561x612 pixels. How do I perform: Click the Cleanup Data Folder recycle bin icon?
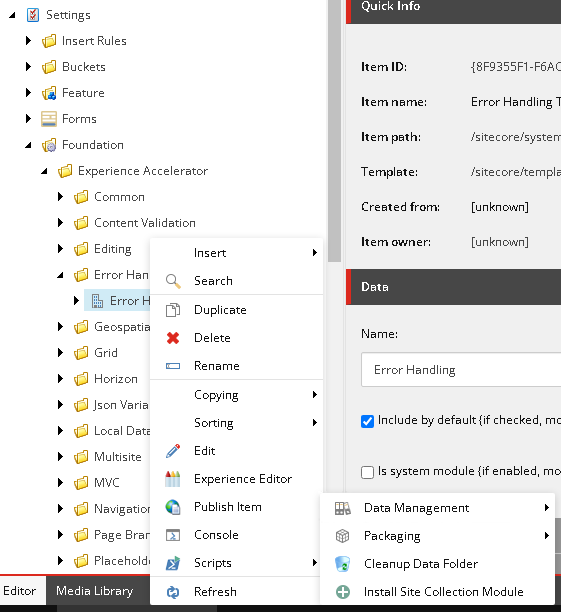tap(342, 564)
